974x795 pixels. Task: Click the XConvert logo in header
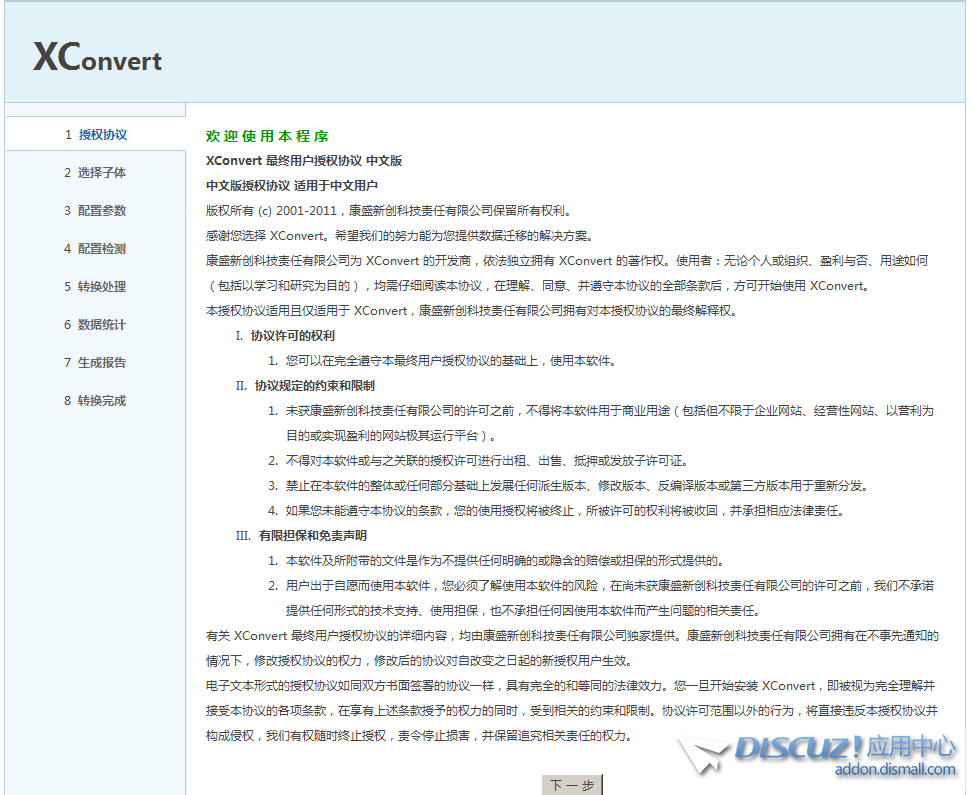tap(98, 57)
